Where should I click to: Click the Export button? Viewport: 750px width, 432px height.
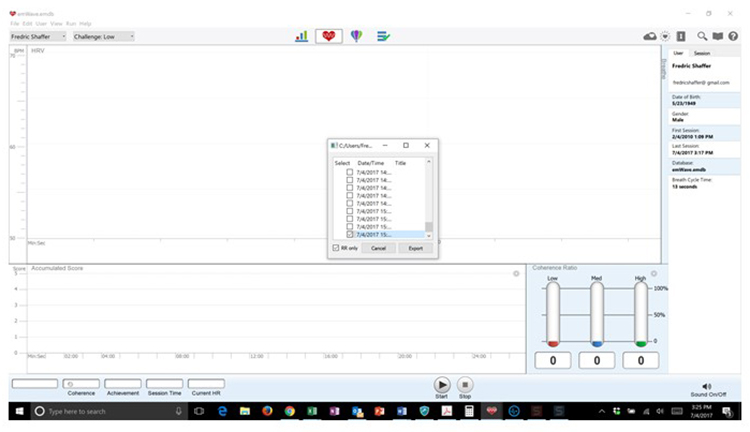tap(416, 247)
